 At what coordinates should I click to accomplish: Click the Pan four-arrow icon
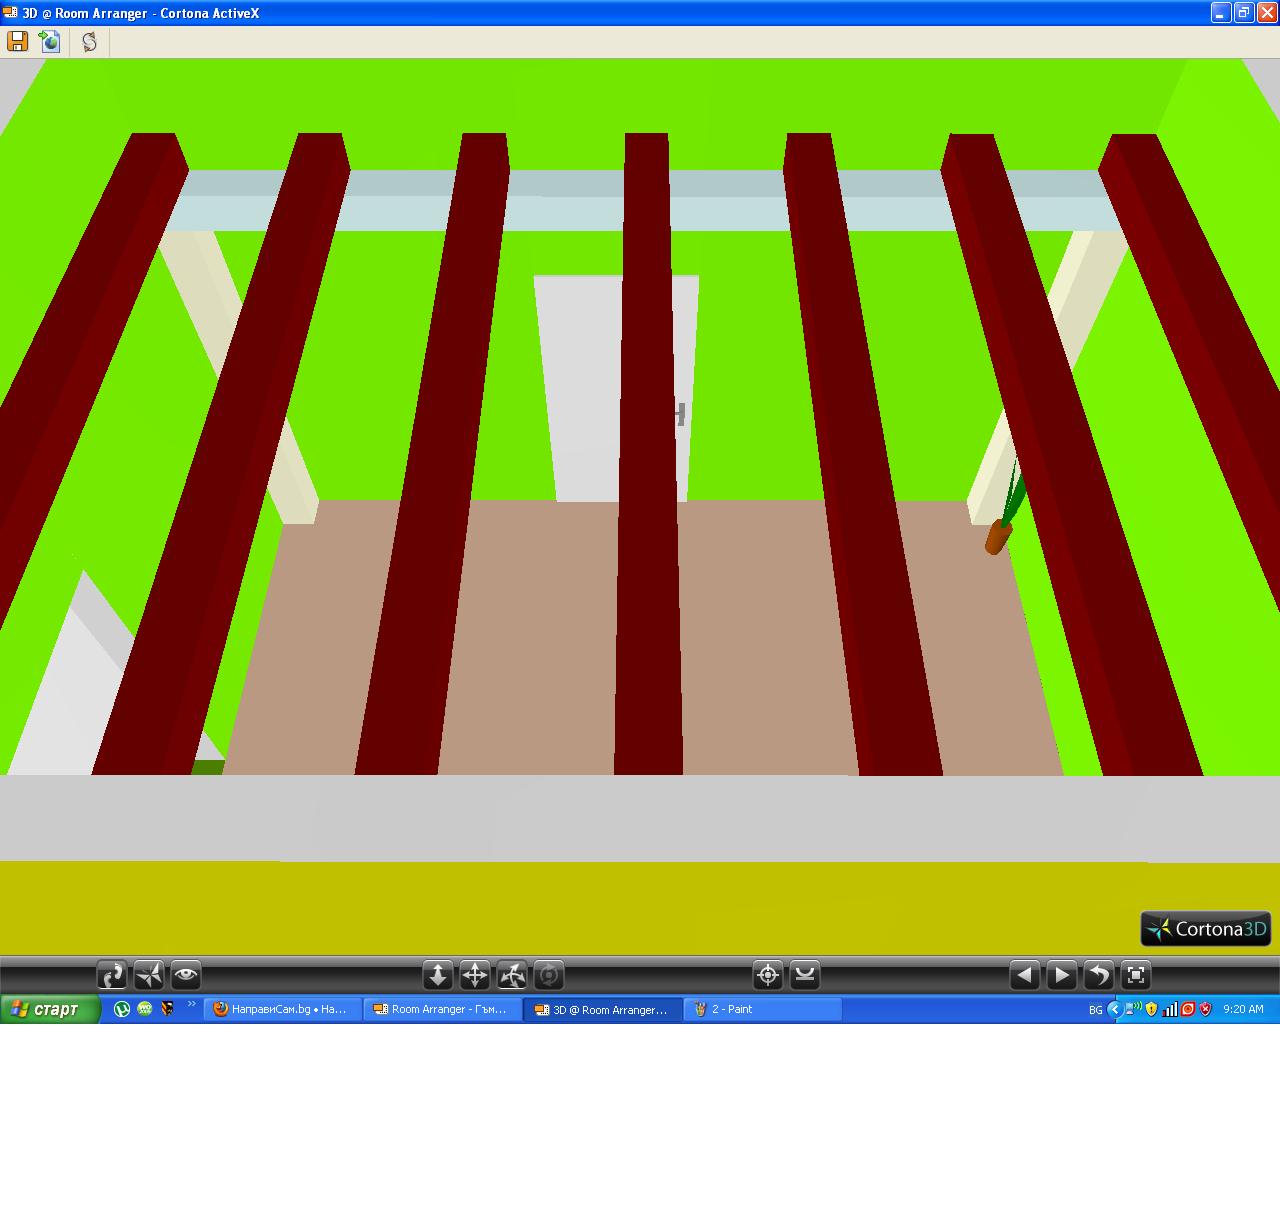pyautogui.click(x=475, y=974)
